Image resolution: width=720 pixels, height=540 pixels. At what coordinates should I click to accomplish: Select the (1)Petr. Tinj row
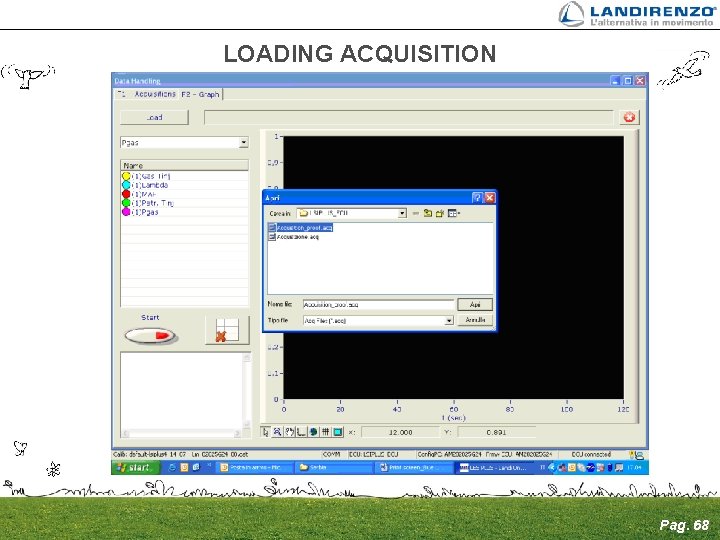pos(185,203)
